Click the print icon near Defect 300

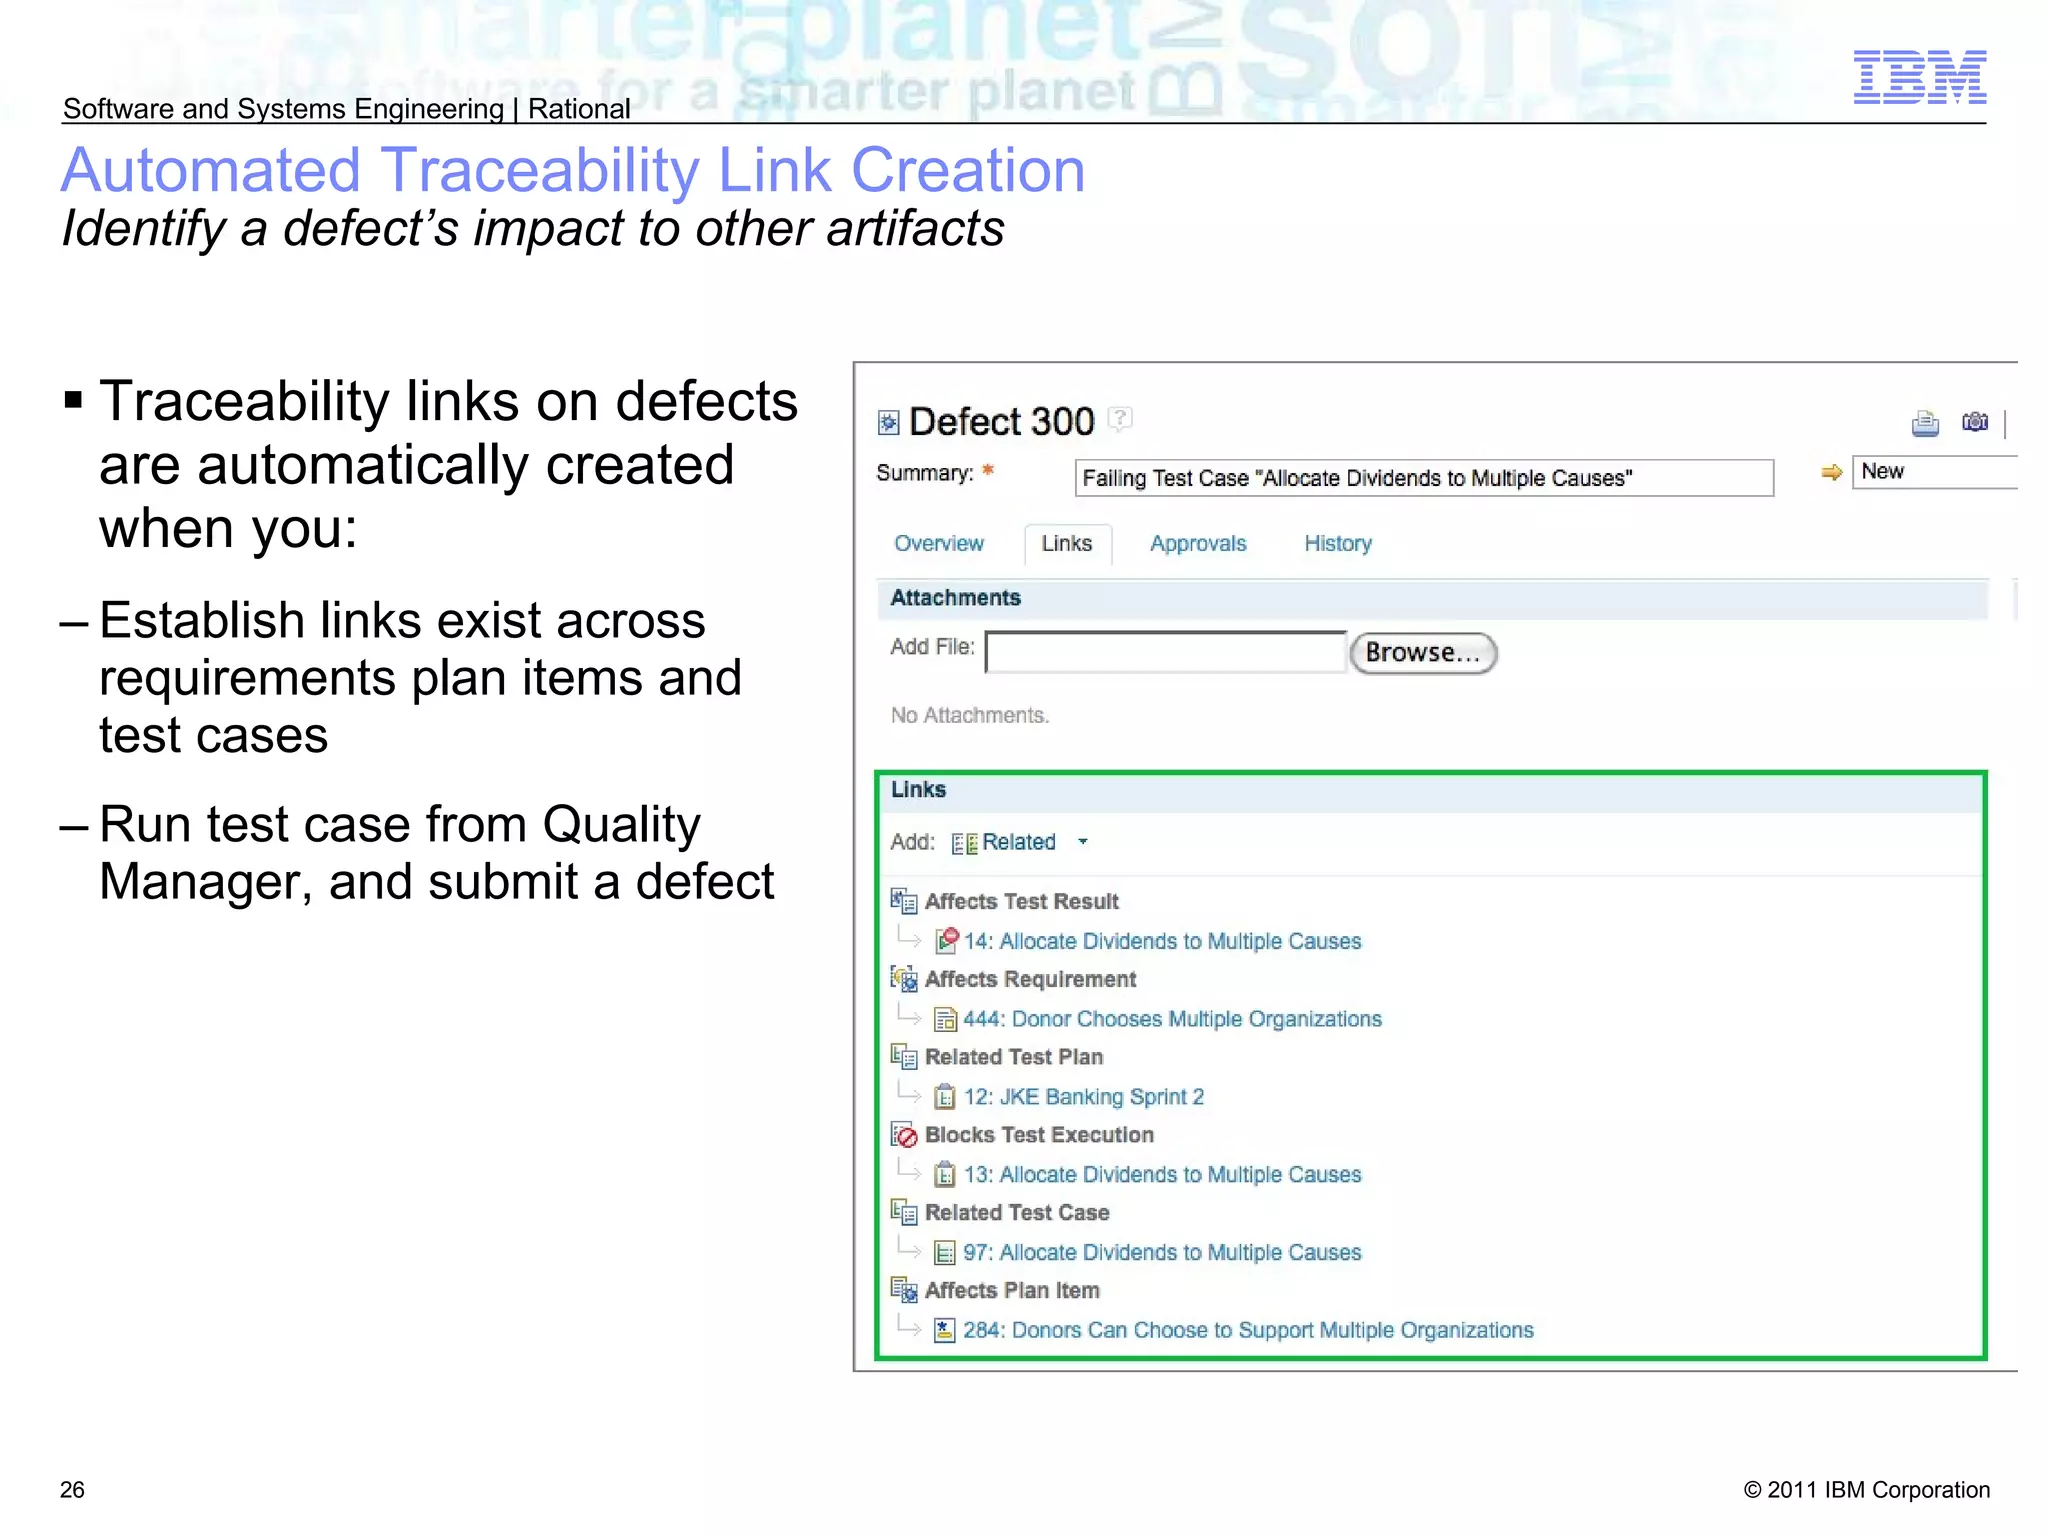(1924, 424)
